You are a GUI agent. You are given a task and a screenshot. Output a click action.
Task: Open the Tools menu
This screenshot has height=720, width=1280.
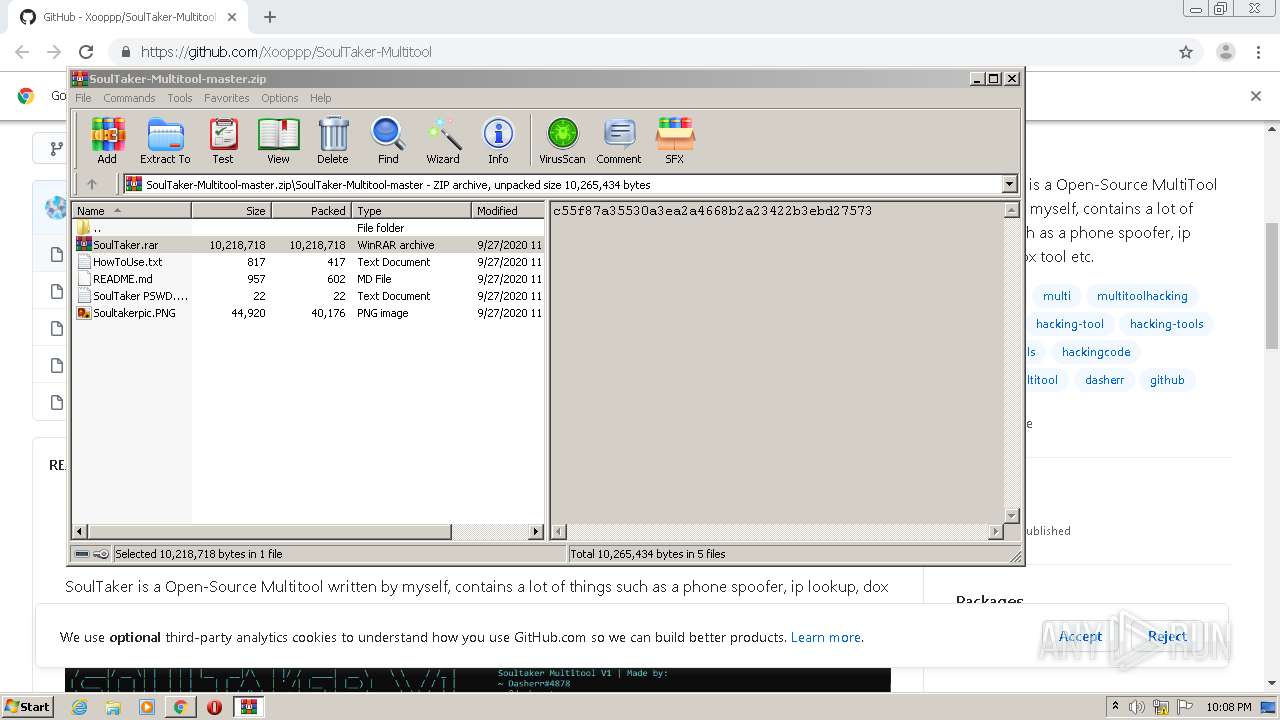pos(180,98)
